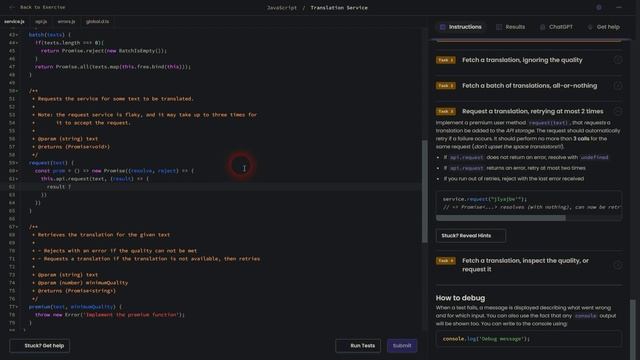The height and width of the screenshot is (360, 640).
Task: Click the editor vertical scrollbar thumb
Action: [424, 191]
